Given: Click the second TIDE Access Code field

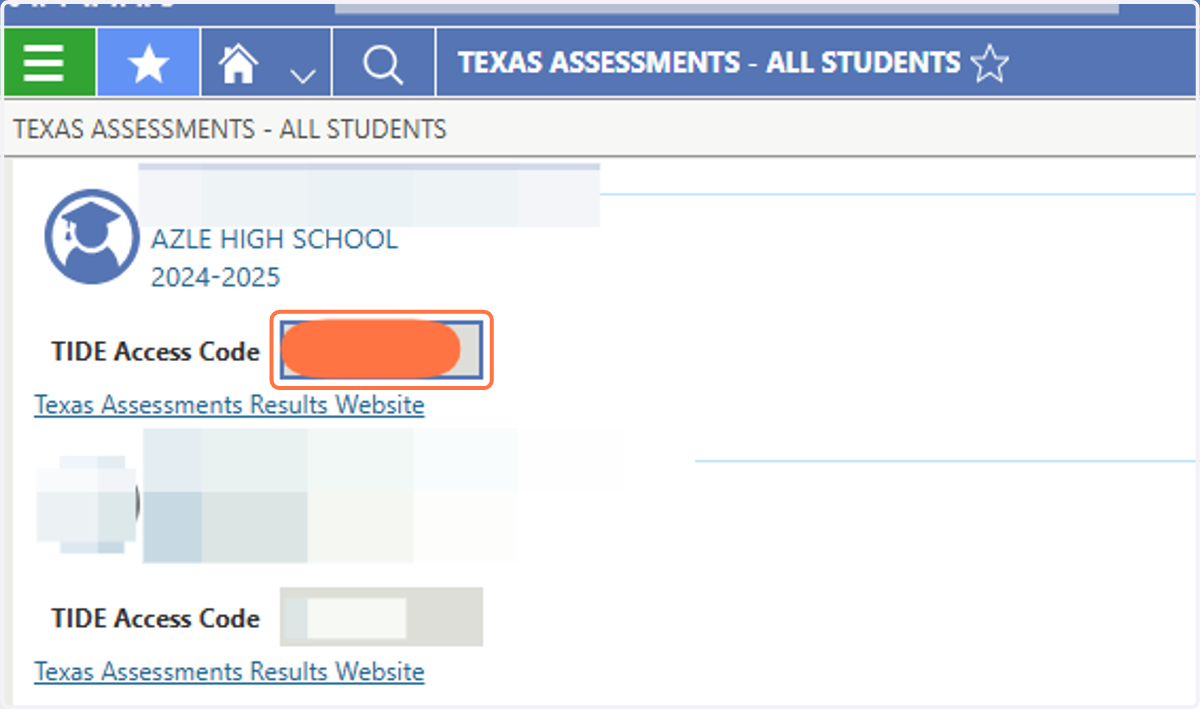Looking at the screenshot, I should tap(381, 617).
